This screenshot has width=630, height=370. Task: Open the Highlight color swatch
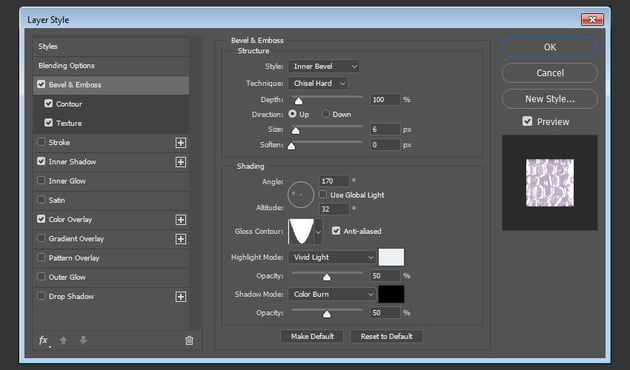pos(391,257)
